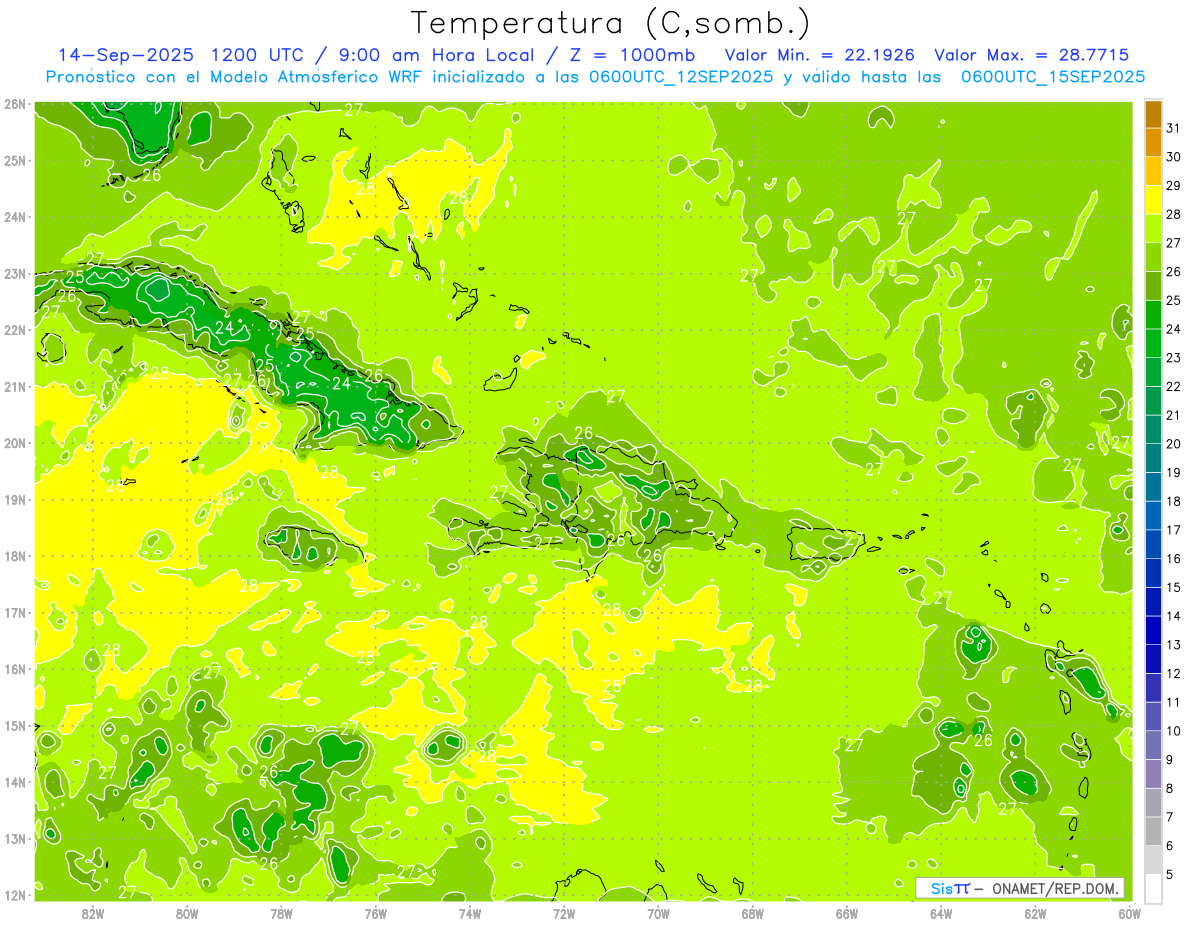Click the '10' value in color legend
1200x927 pixels.
coord(1174,731)
